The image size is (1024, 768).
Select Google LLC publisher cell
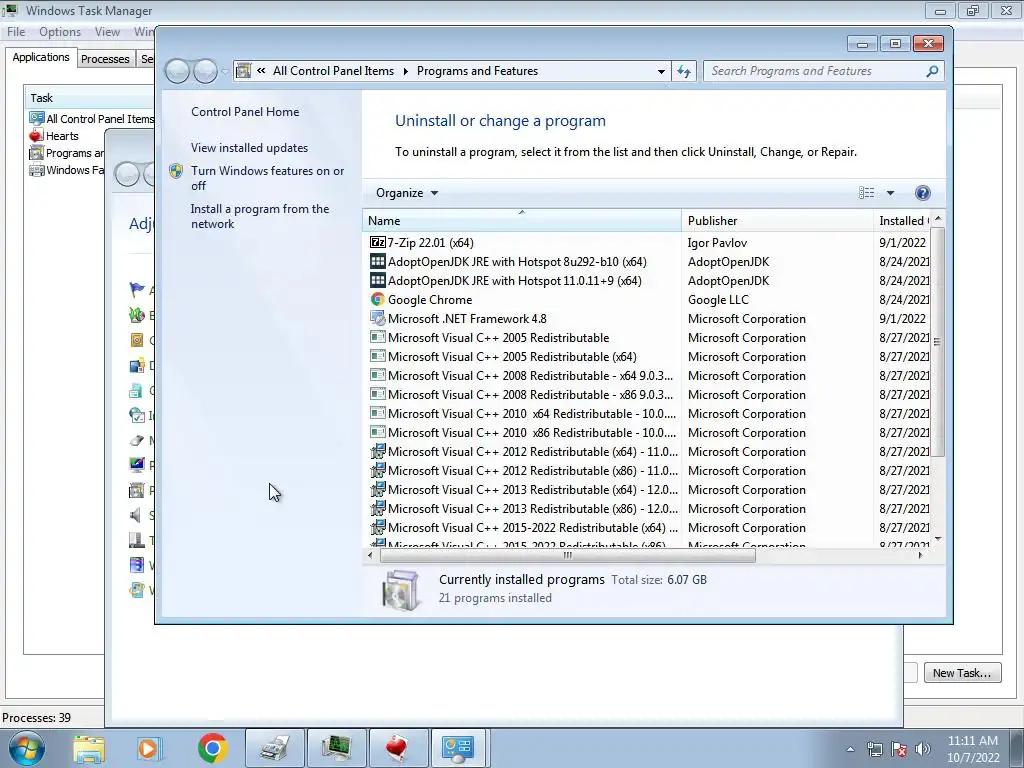(x=718, y=299)
